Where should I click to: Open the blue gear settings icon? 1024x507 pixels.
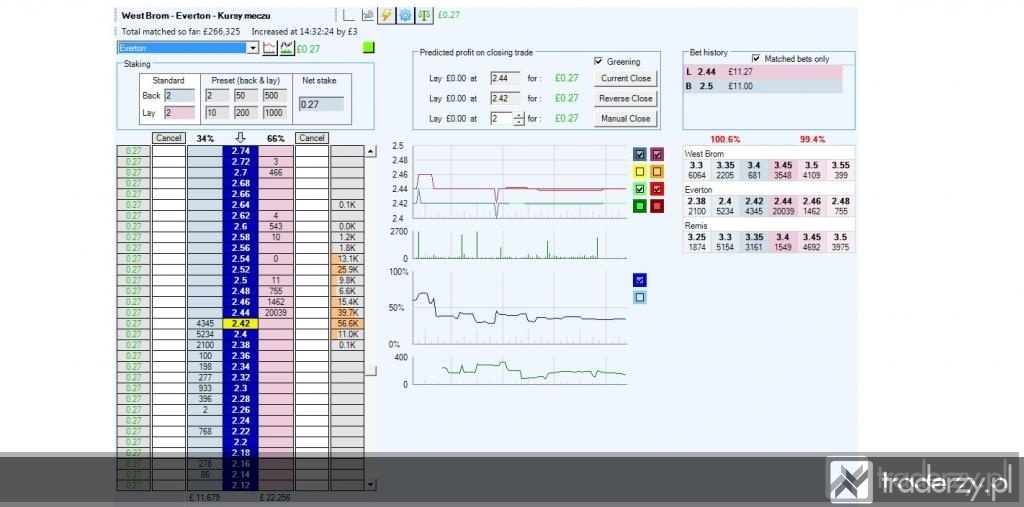click(406, 15)
